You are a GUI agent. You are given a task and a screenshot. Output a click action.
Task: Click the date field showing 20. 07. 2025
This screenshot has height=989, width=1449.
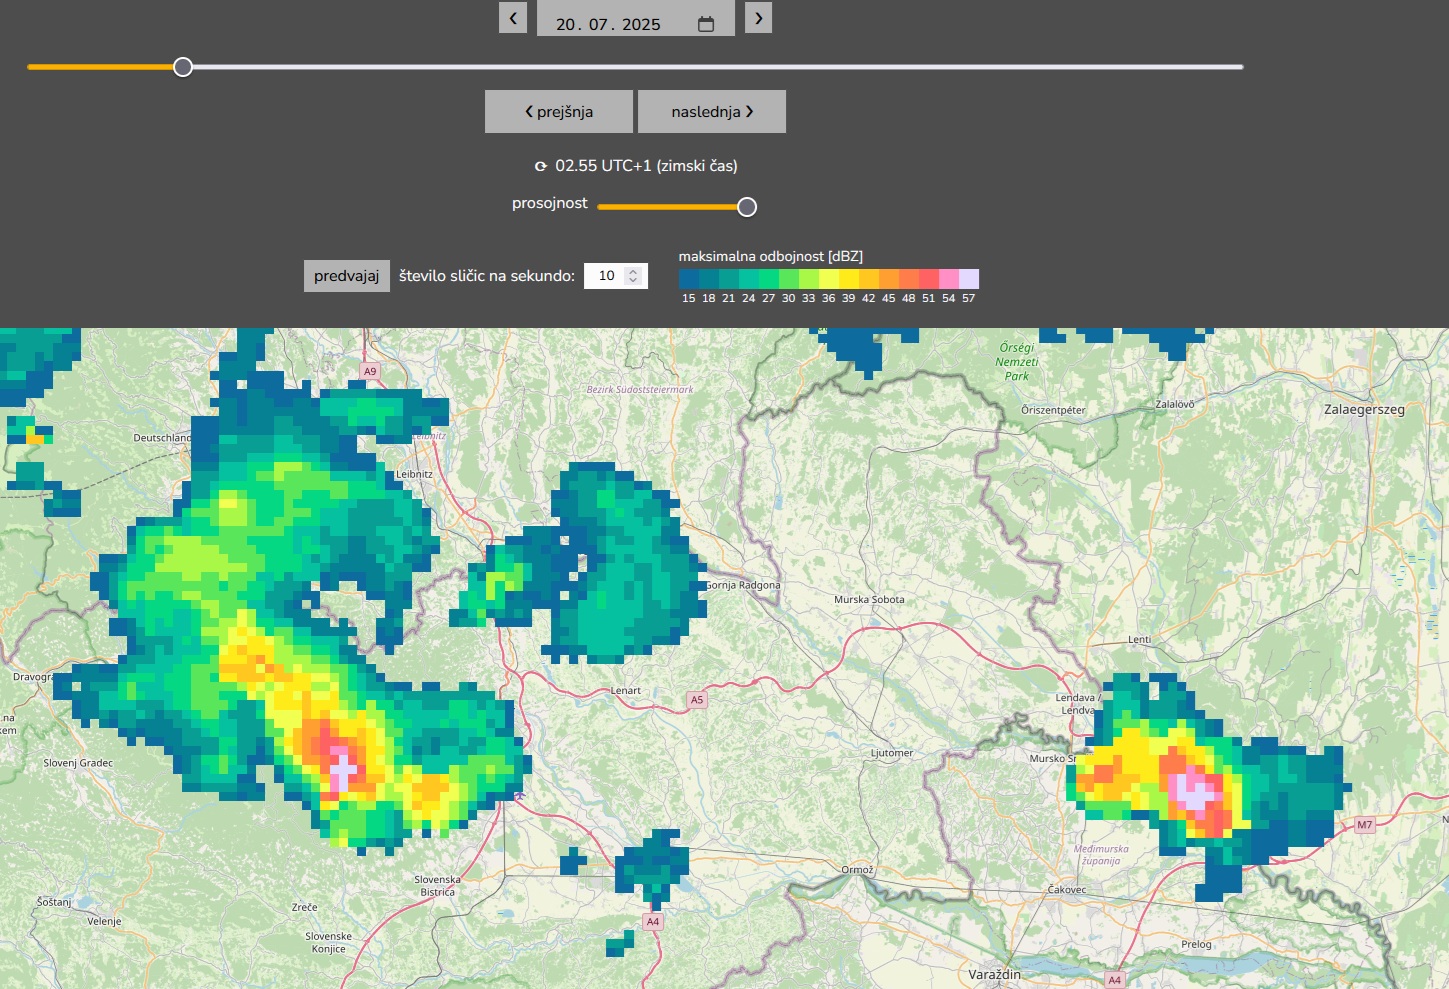click(x=608, y=24)
